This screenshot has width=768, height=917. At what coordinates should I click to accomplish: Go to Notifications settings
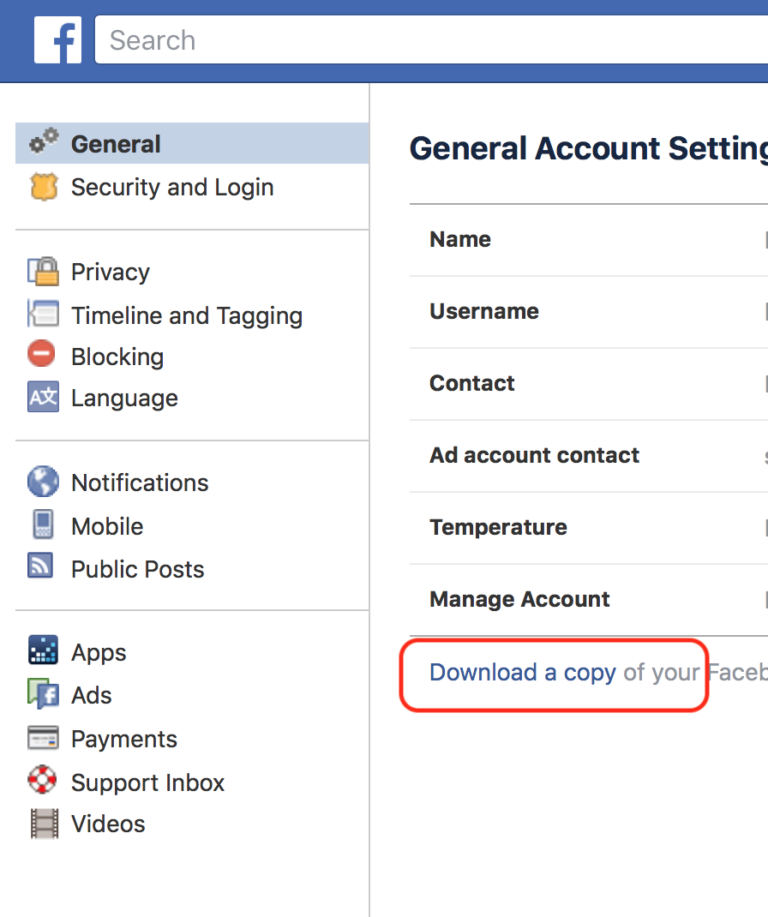pyautogui.click(x=139, y=483)
